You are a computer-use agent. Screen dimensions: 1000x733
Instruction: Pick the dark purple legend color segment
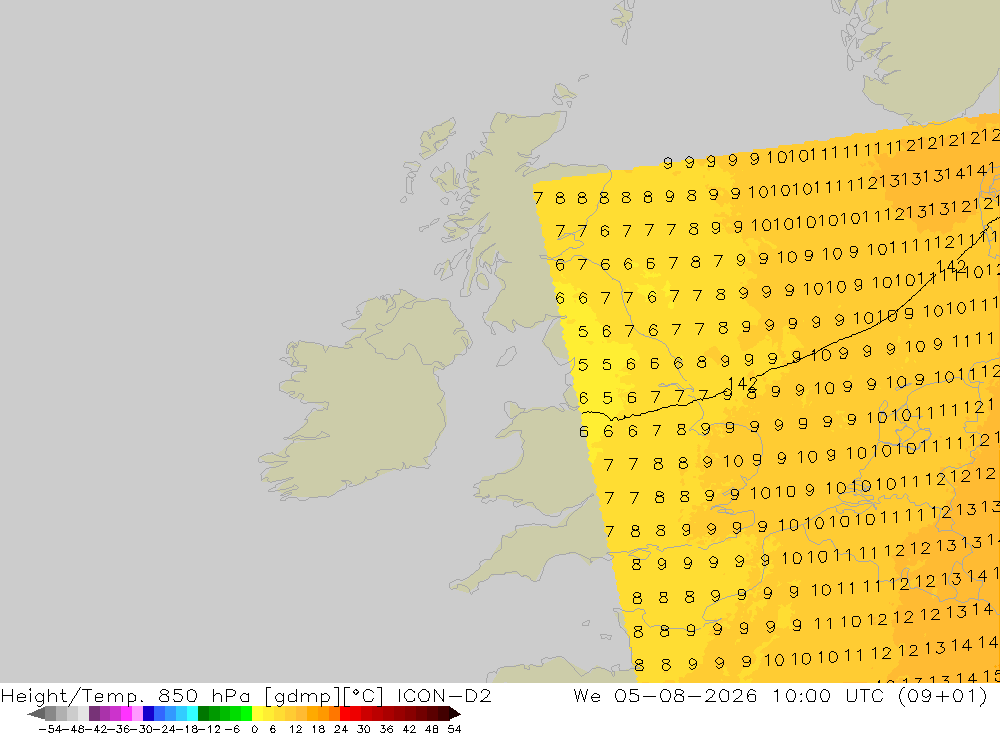tap(94, 714)
